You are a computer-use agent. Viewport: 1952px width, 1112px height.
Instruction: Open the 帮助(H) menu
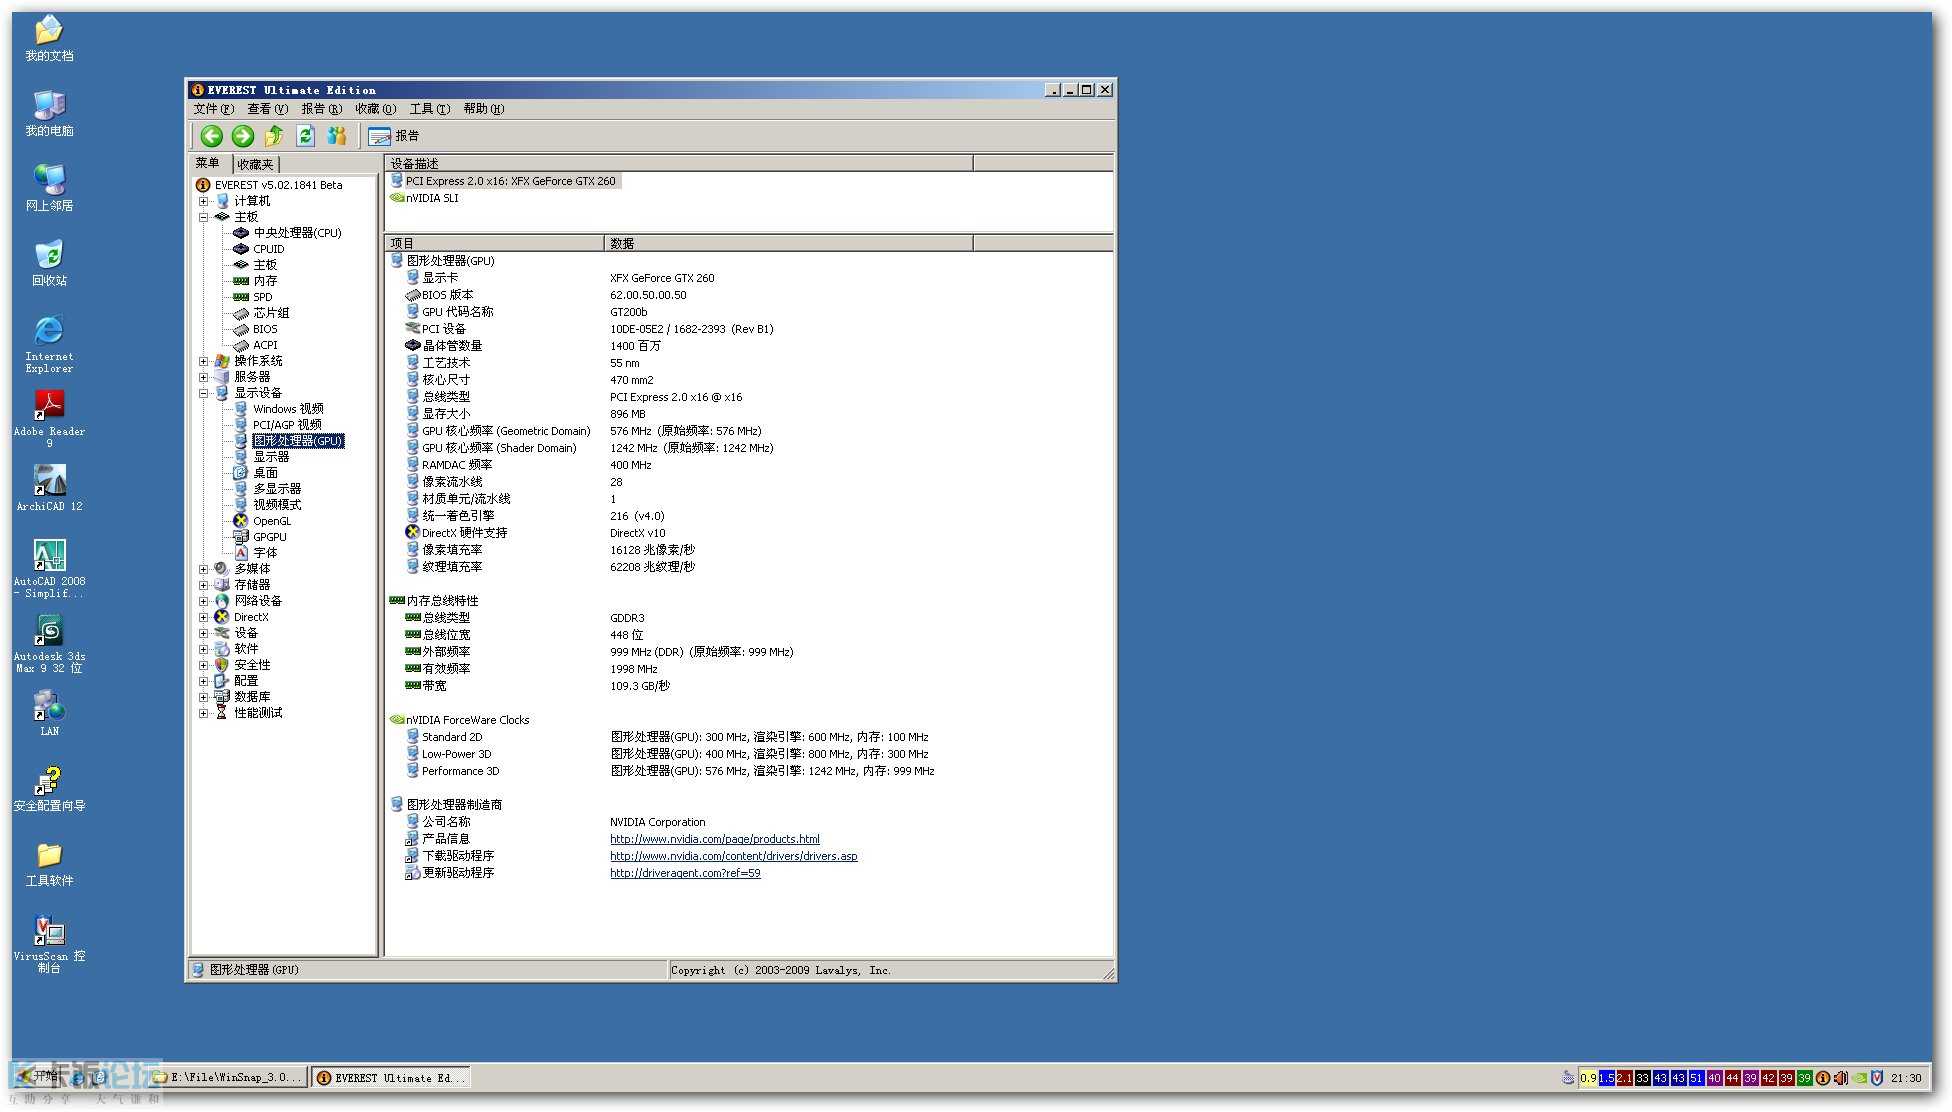483,109
